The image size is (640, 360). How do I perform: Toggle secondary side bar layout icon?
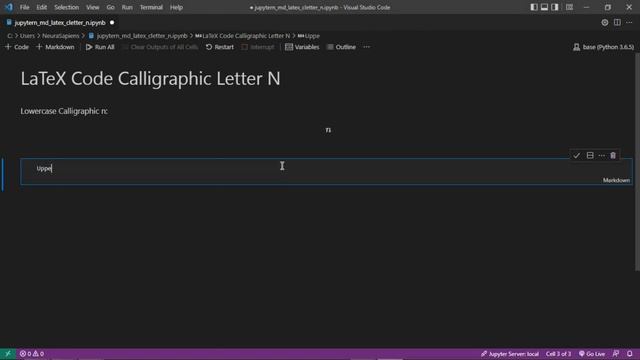point(555,7)
